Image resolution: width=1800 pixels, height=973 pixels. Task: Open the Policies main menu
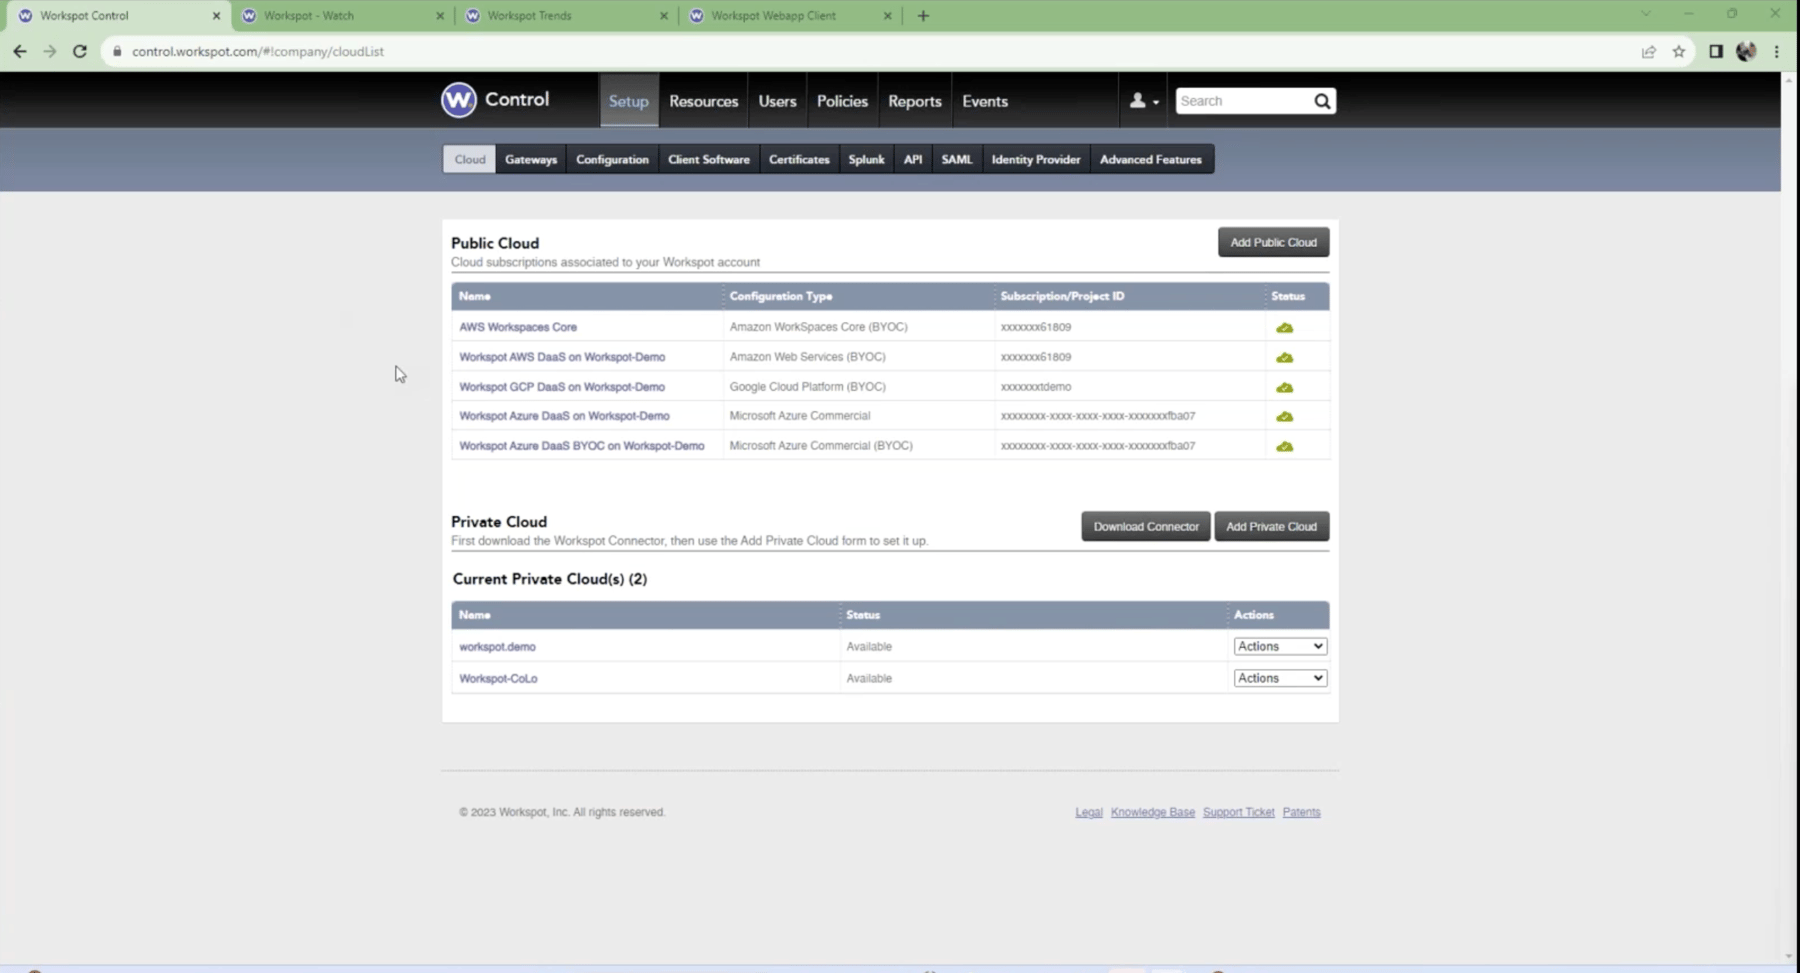[842, 101]
